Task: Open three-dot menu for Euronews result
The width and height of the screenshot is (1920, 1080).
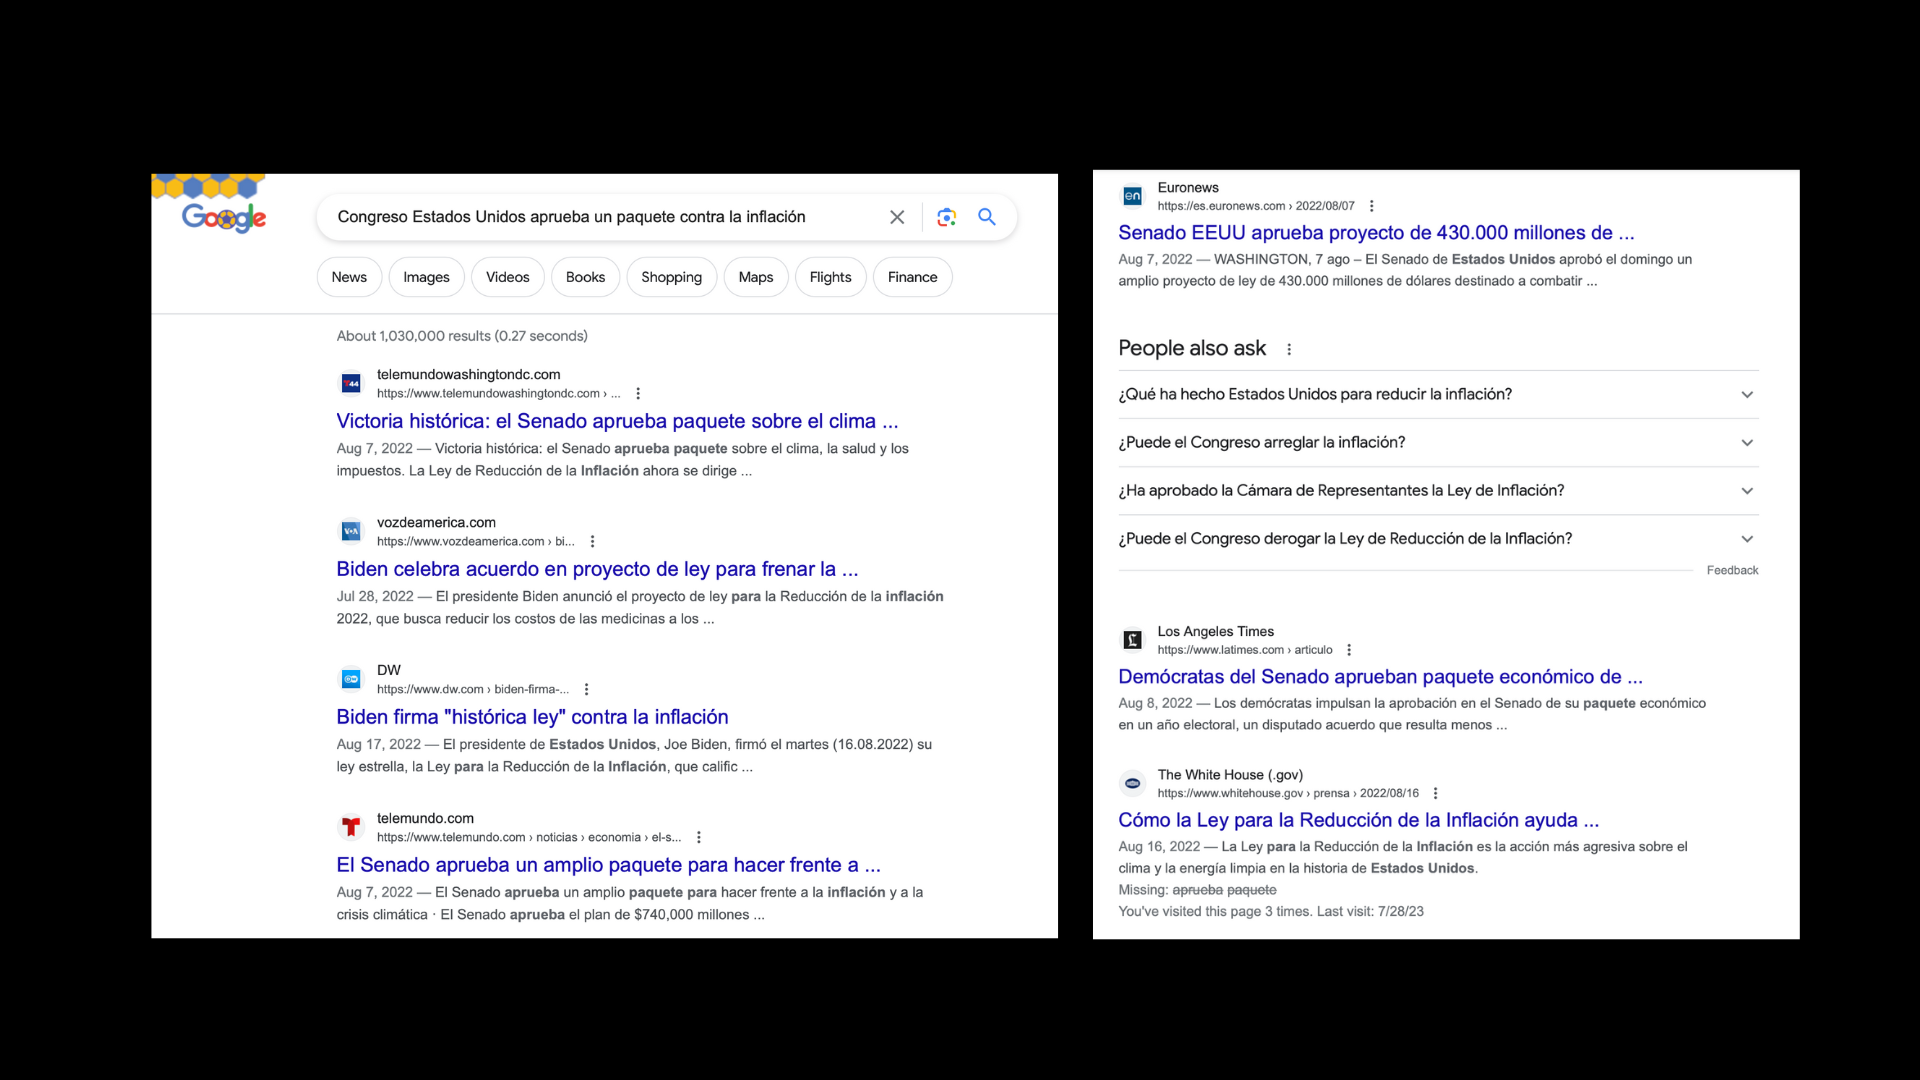Action: (x=1371, y=206)
